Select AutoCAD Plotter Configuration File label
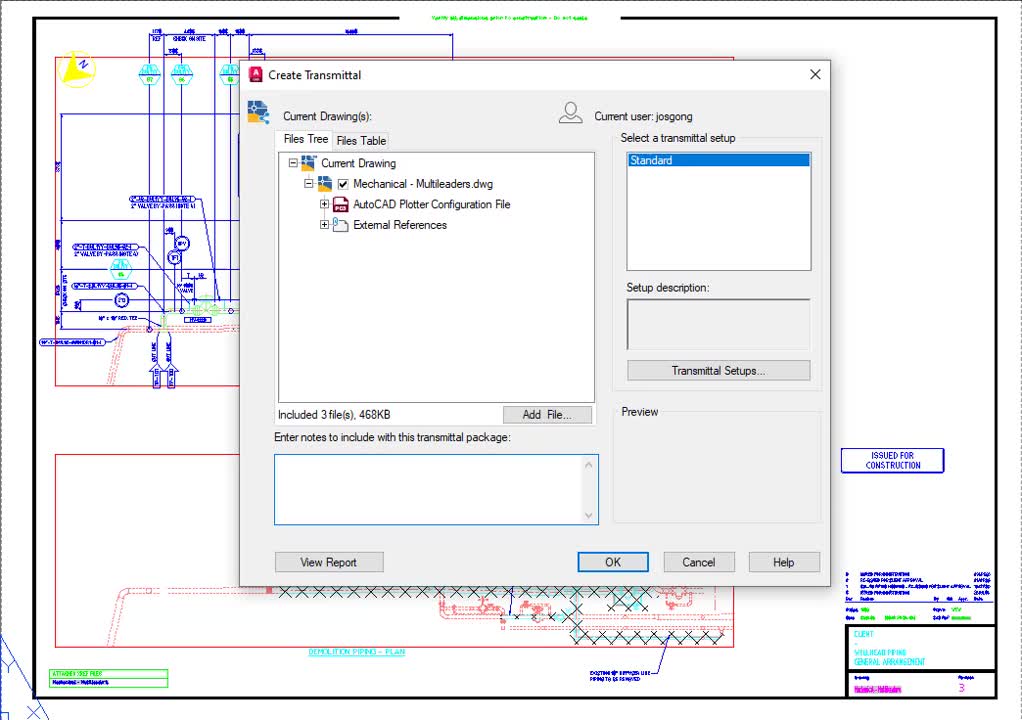1022x720 pixels. pos(431,205)
